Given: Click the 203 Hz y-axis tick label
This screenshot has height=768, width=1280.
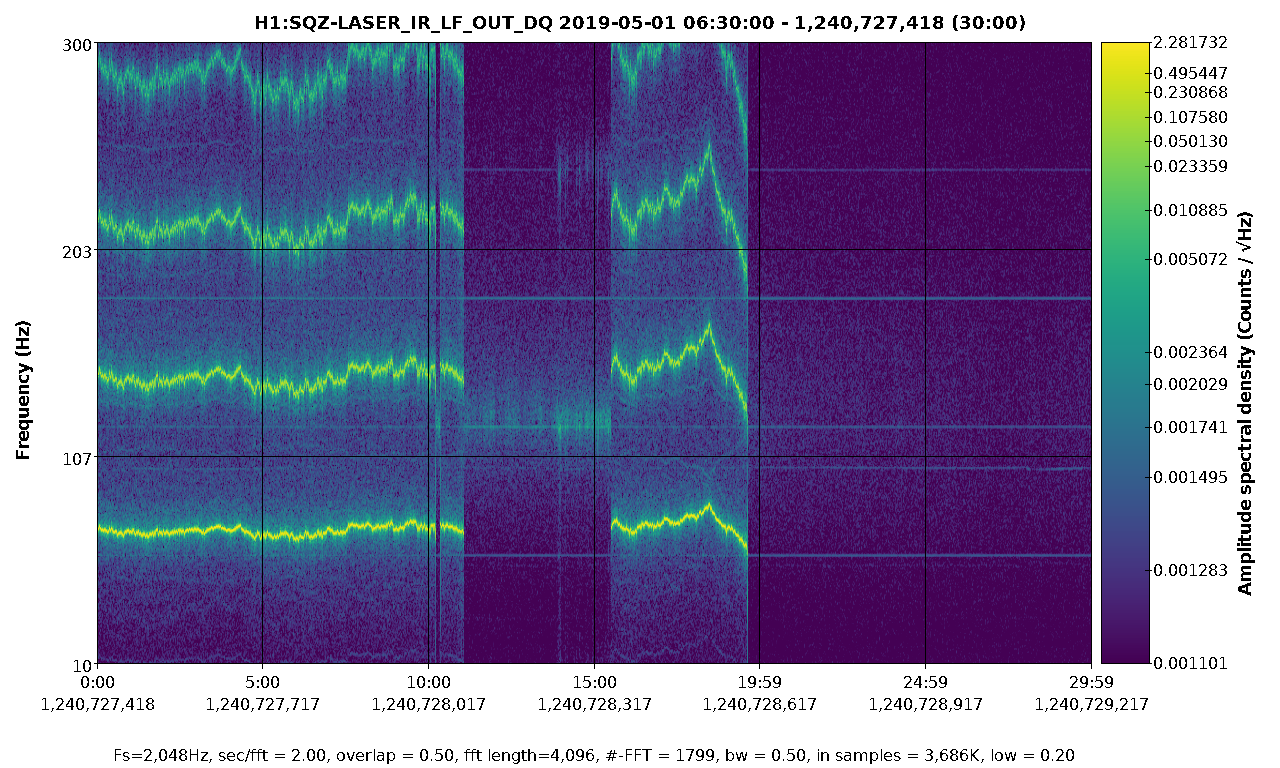Looking at the screenshot, I should [x=79, y=251].
